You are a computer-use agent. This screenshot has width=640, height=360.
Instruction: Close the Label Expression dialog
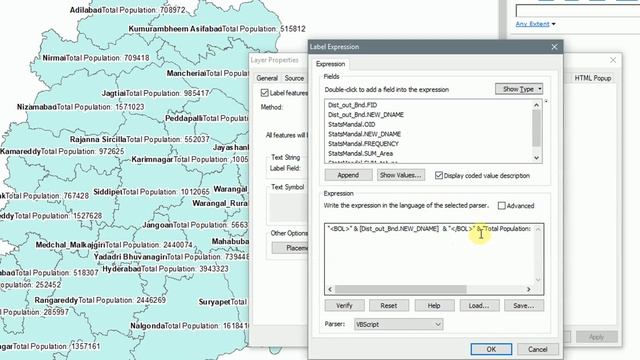(x=554, y=47)
